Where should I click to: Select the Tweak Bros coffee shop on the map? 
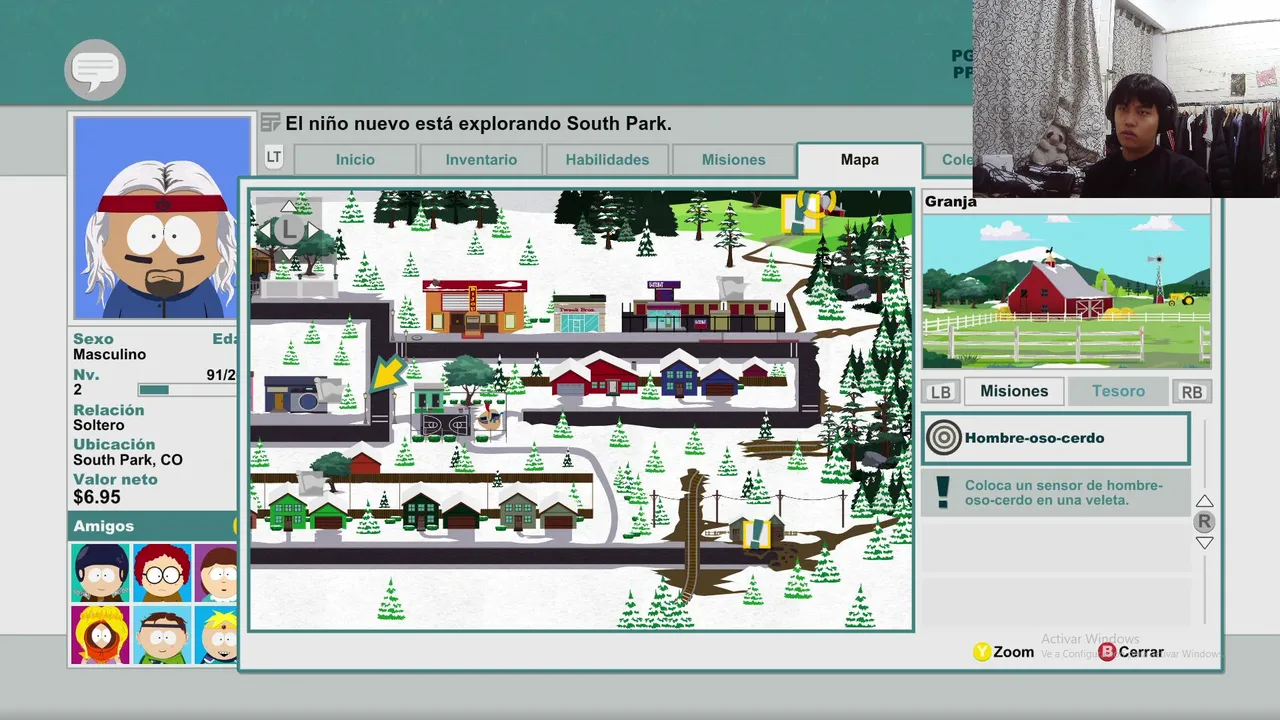coord(579,313)
